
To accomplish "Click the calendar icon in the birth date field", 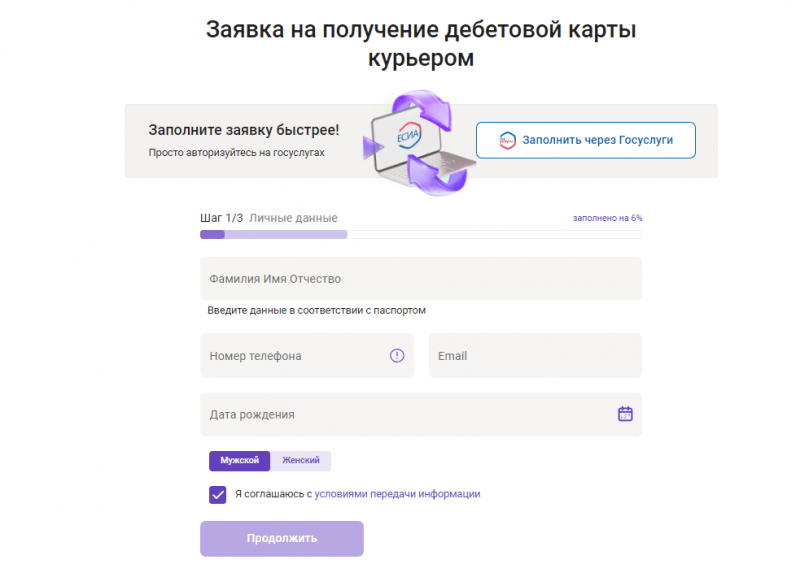I will (x=626, y=413).
